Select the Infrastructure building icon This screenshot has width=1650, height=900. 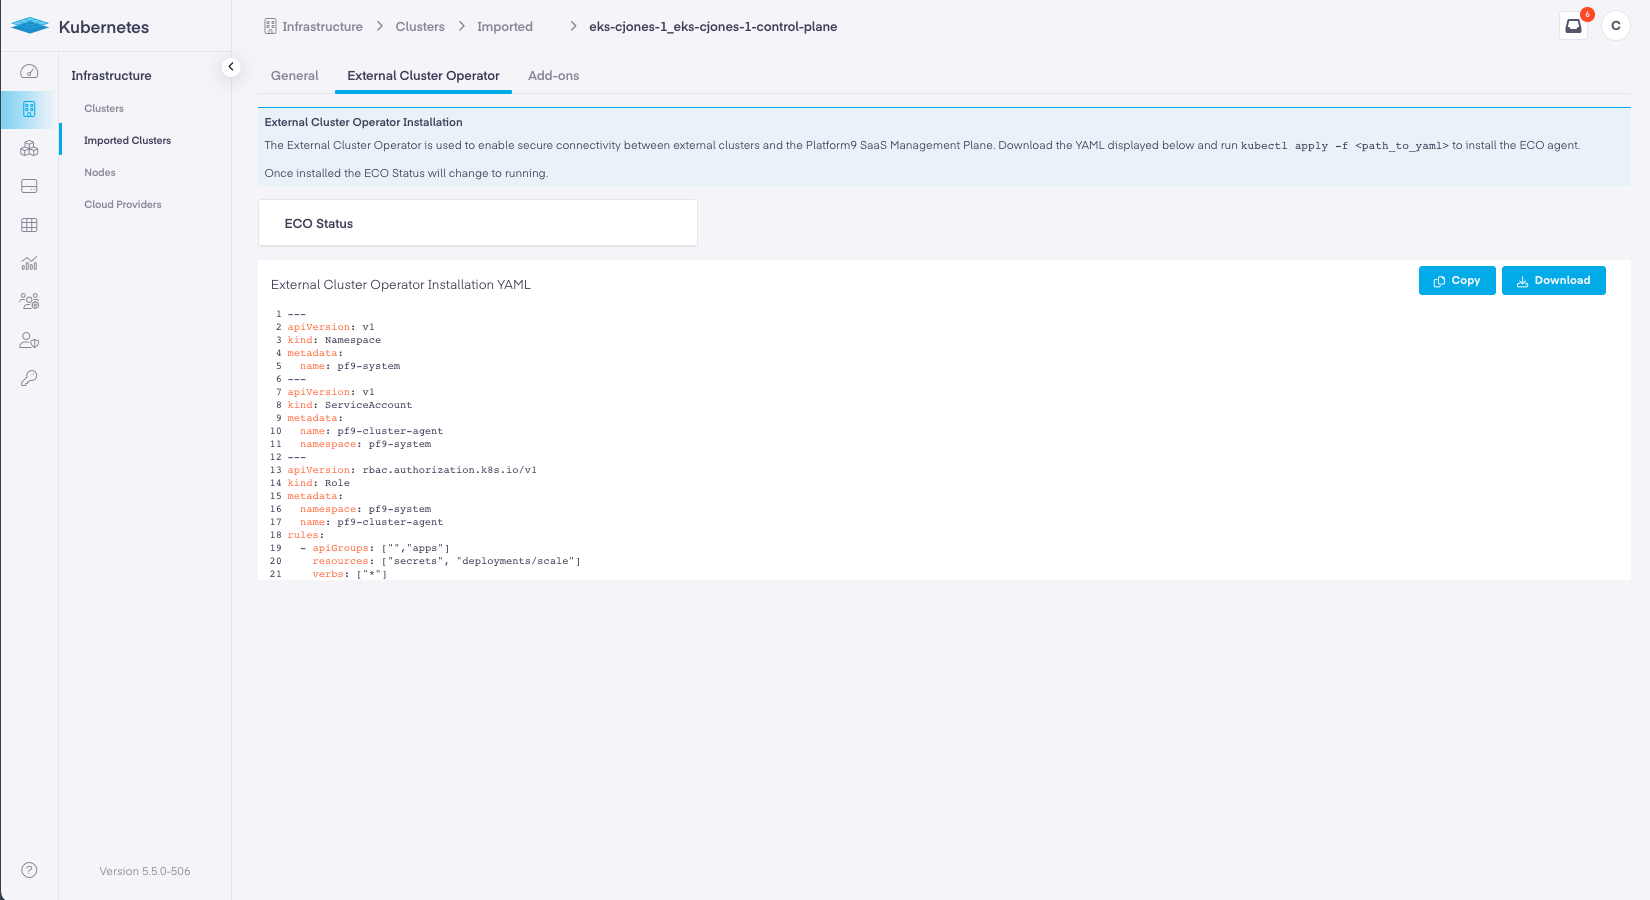coord(29,109)
